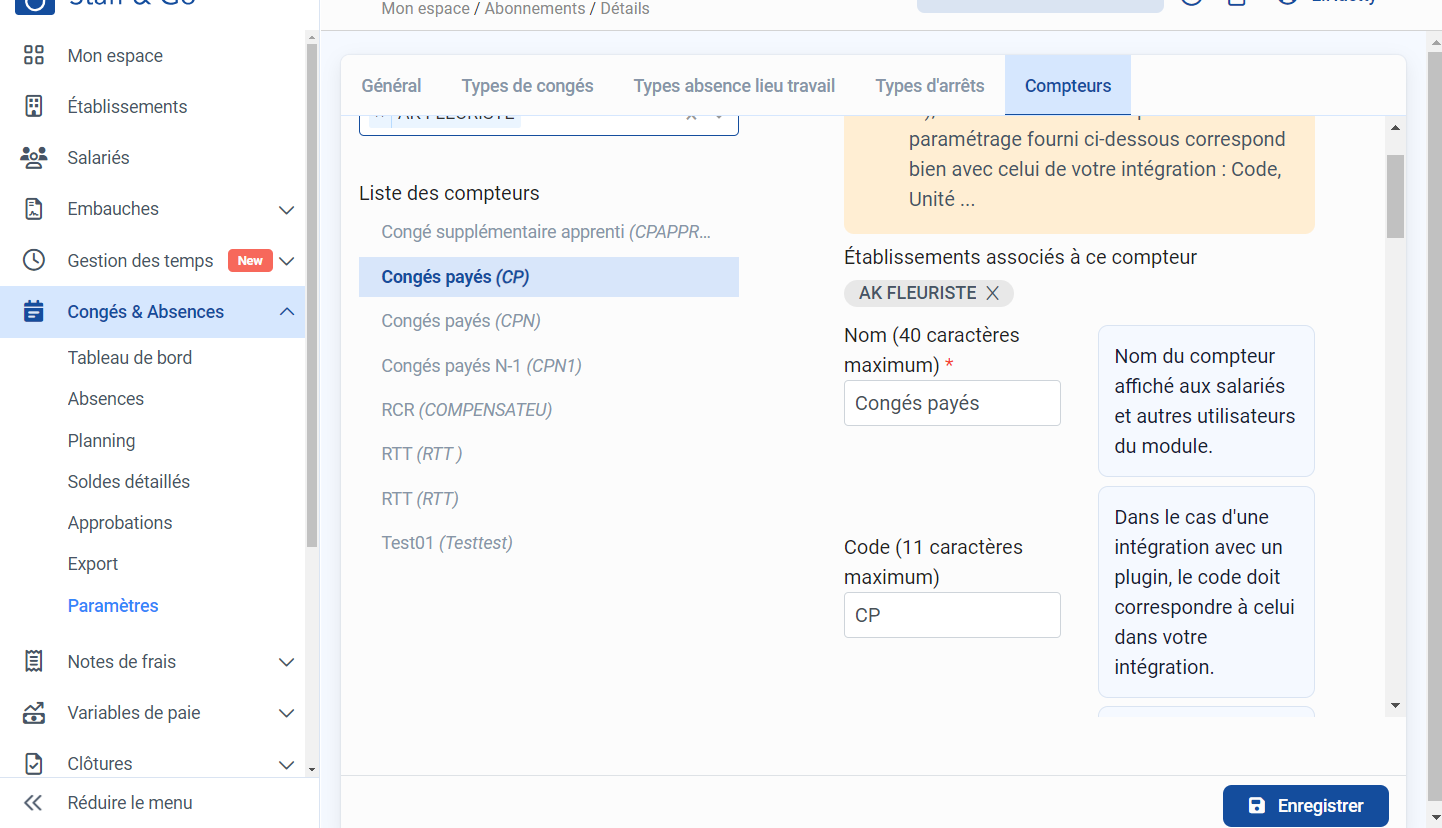
Task: Switch to the Général tab
Action: coord(391,86)
